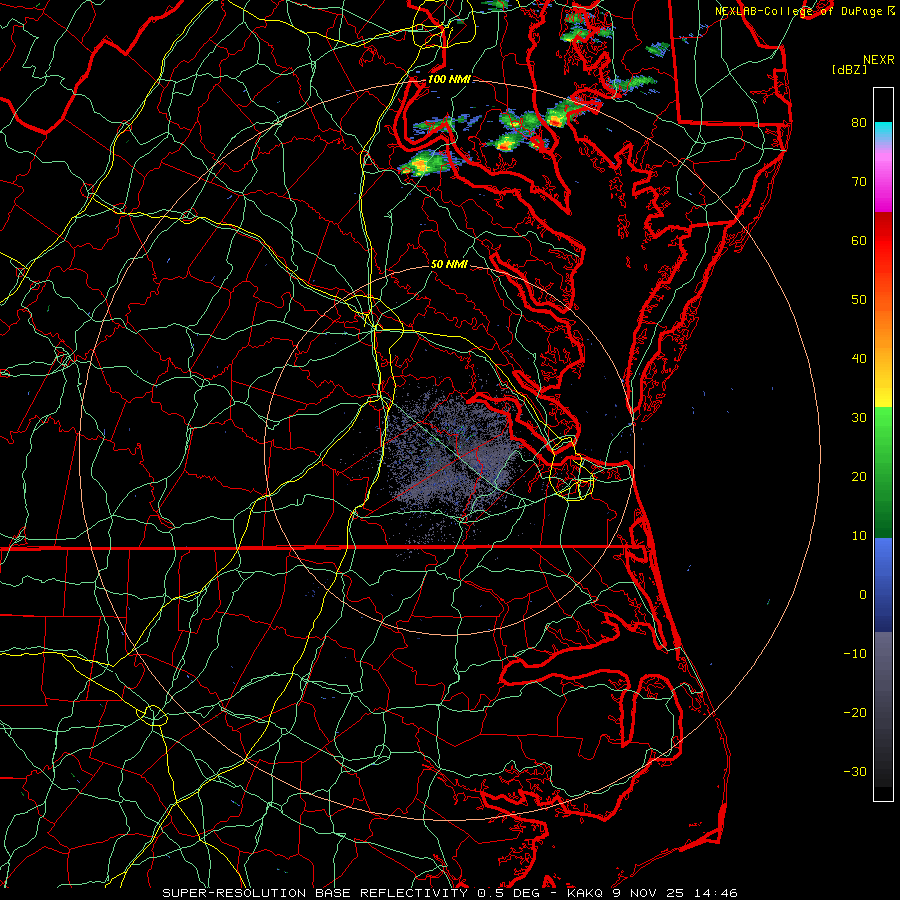
Task: Click the NEXR label above color scale
Action: [x=879, y=60]
